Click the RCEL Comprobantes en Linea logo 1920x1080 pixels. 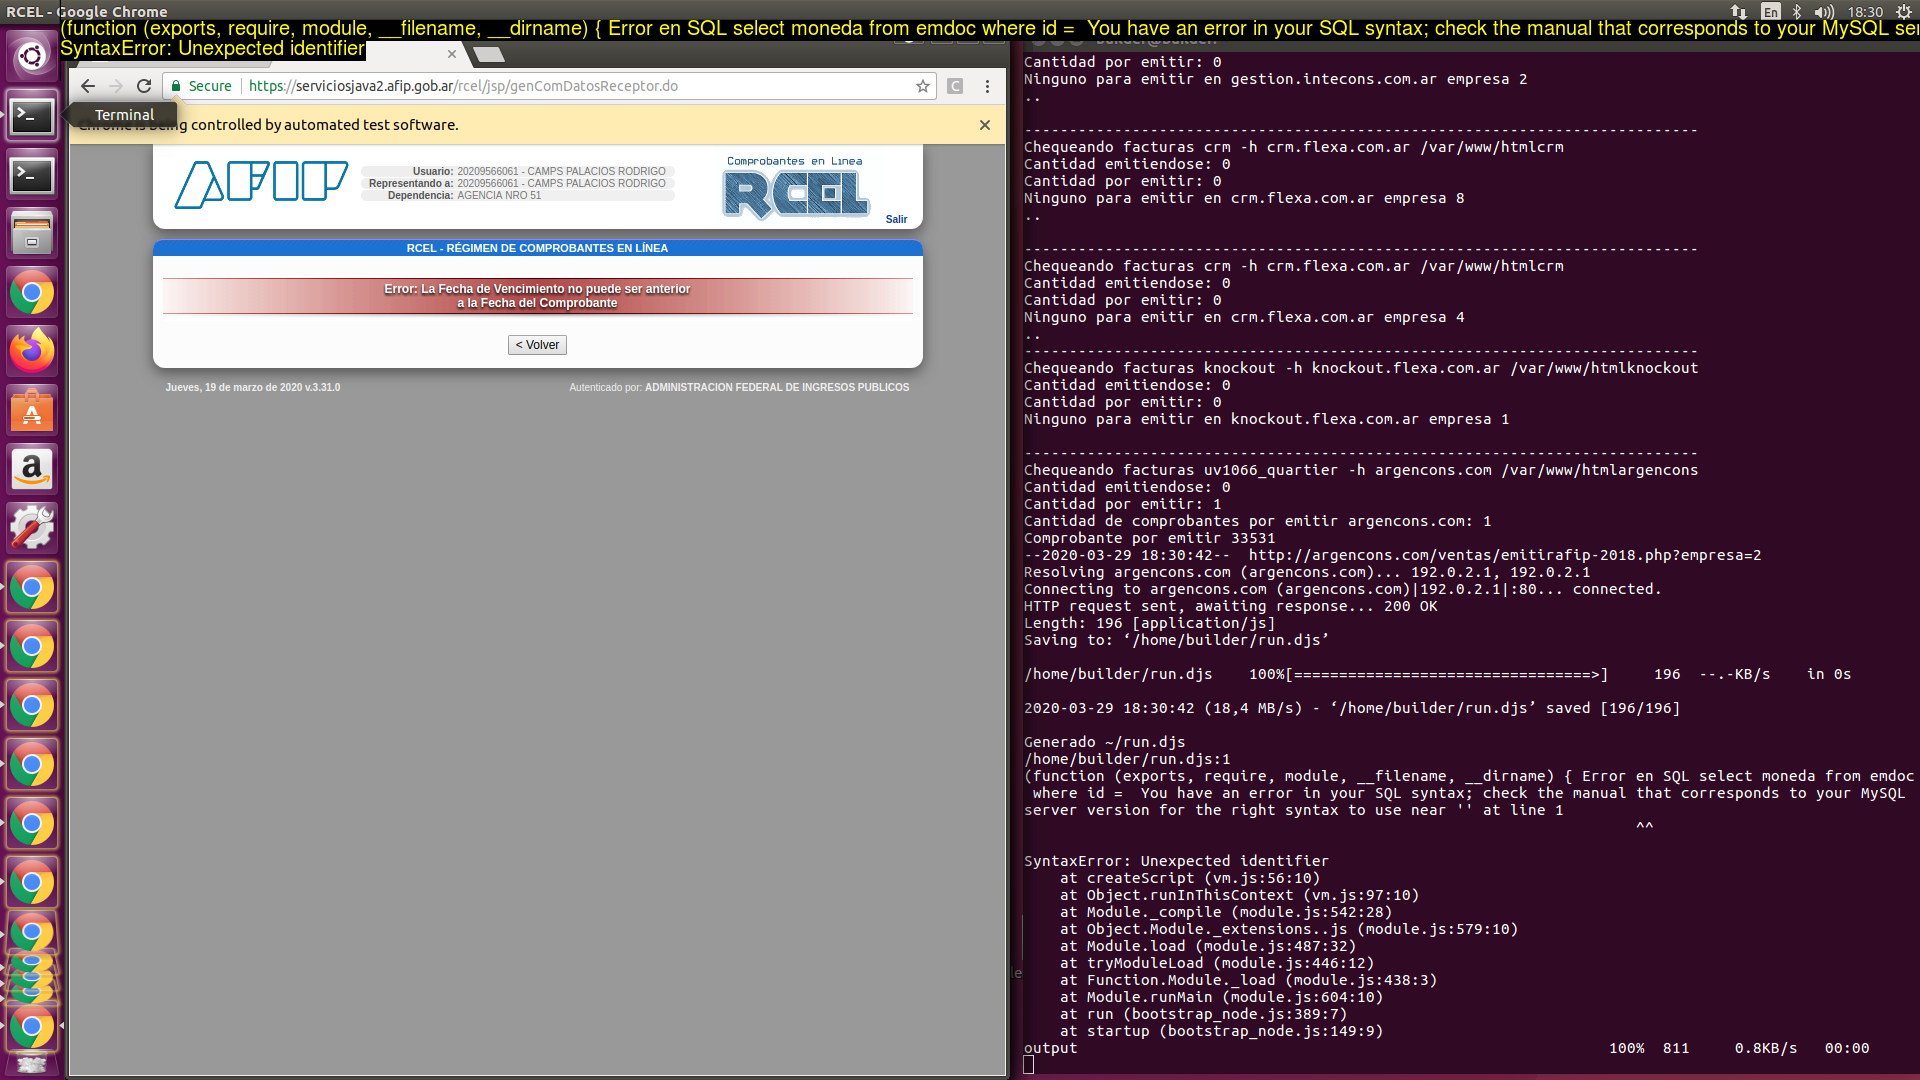click(796, 188)
